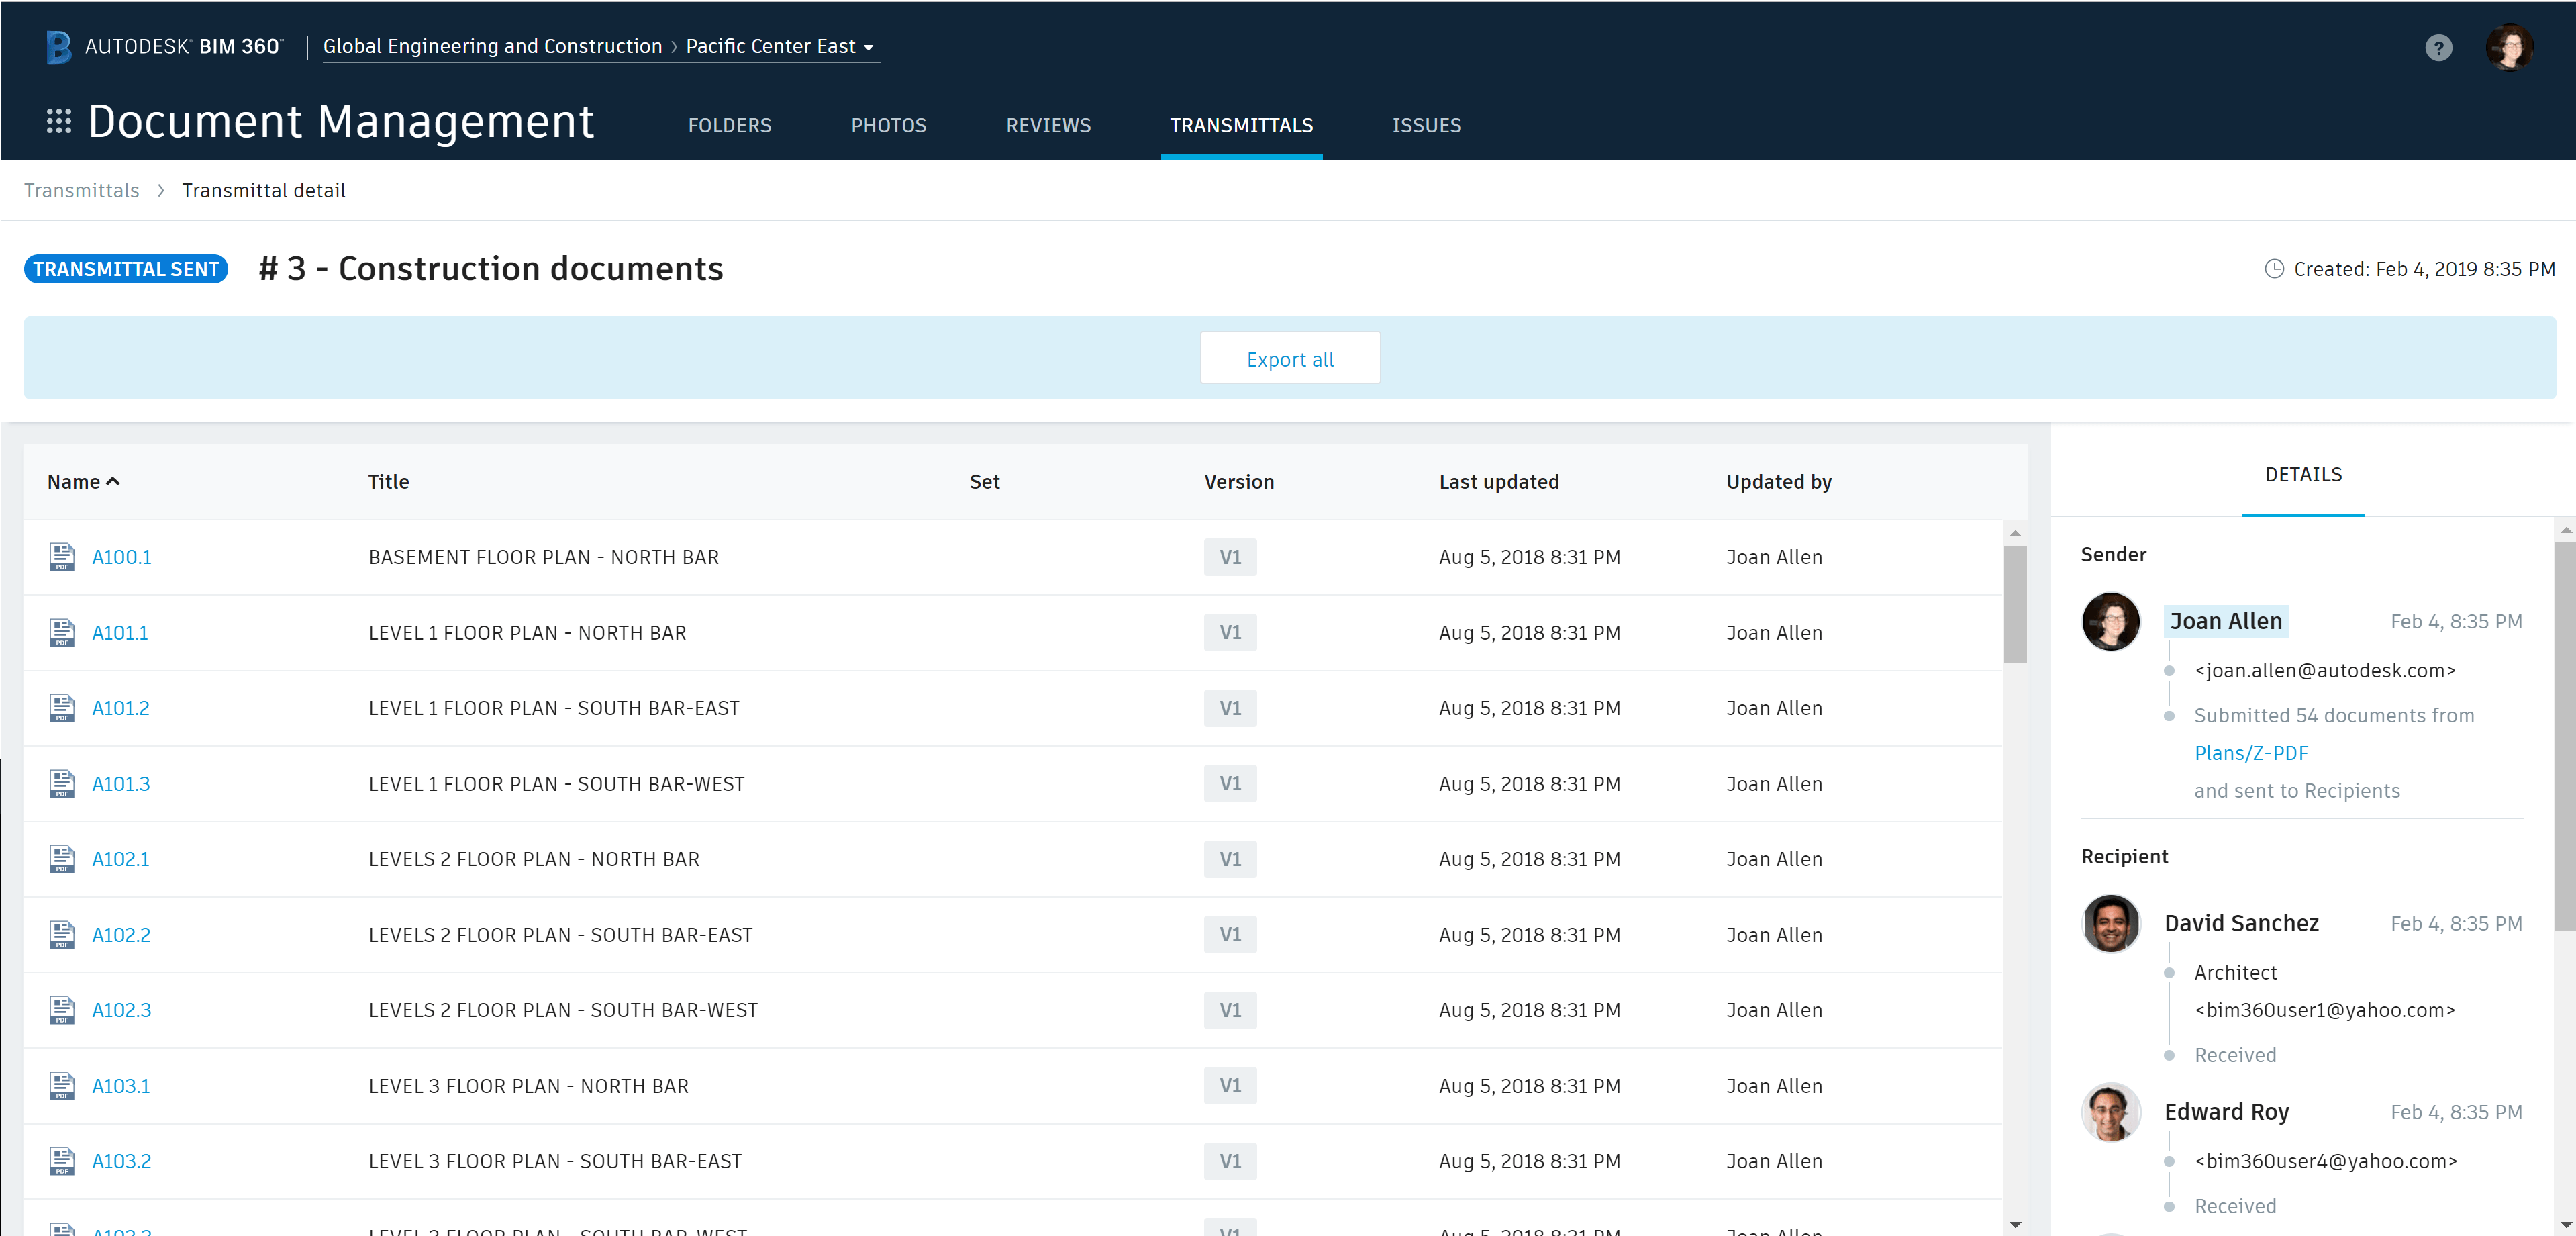The image size is (2576, 1236).
Task: Open the Plans/Z-PDF folder link
Action: pyautogui.click(x=2250, y=753)
